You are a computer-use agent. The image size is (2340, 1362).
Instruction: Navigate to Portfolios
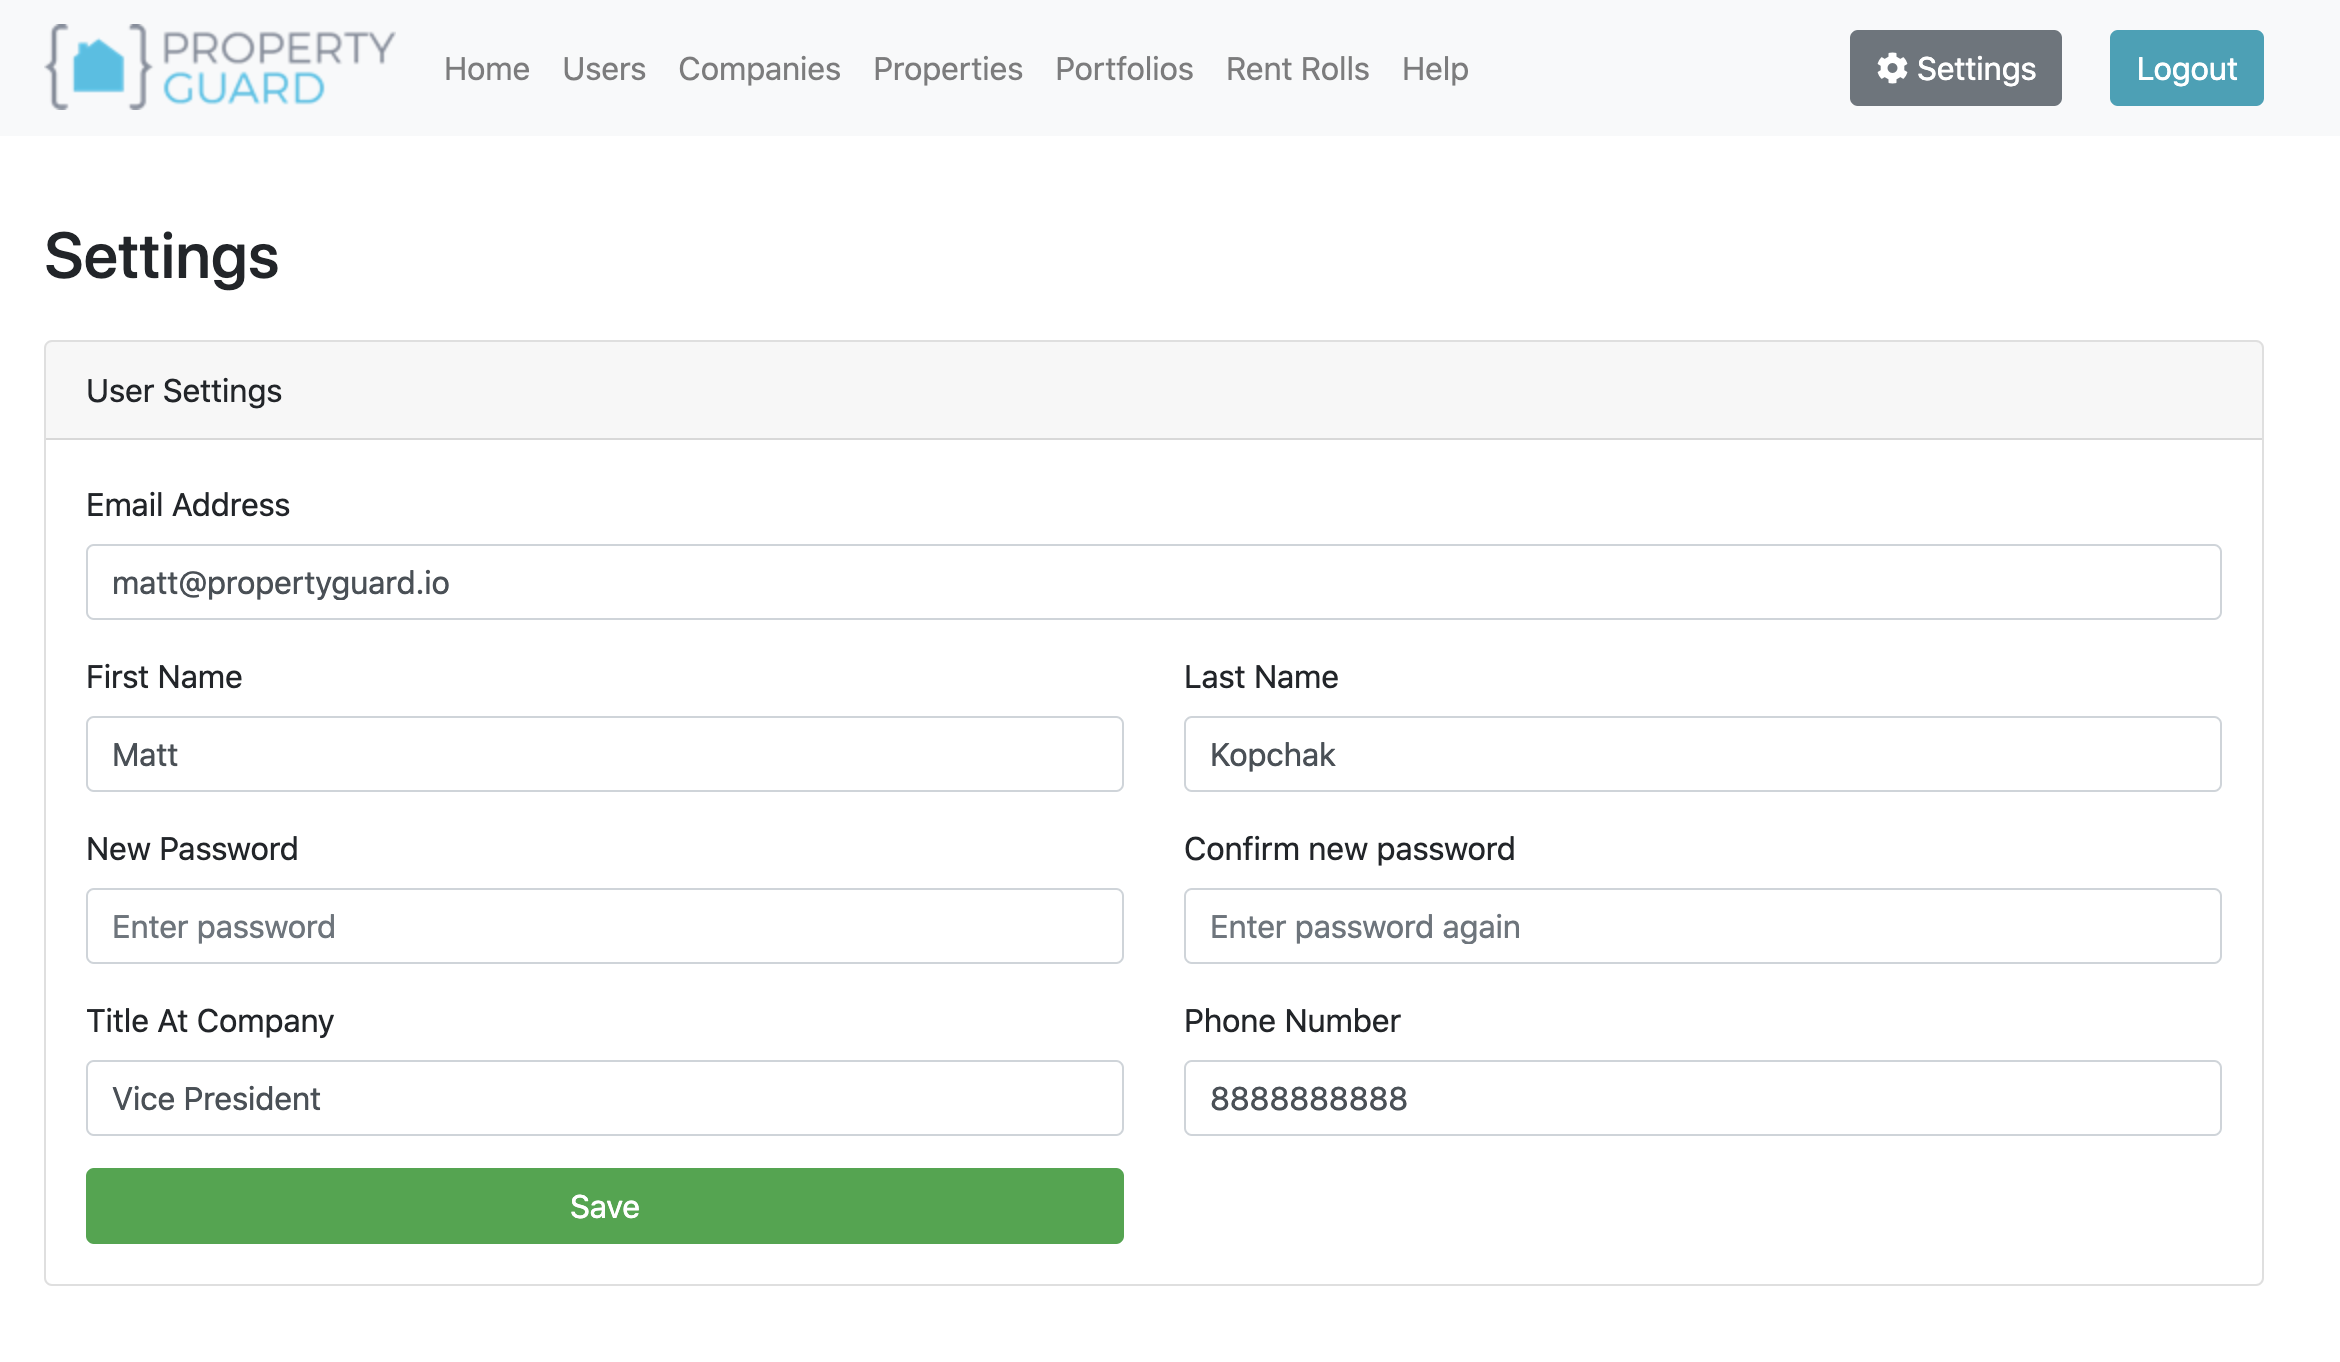pos(1124,68)
